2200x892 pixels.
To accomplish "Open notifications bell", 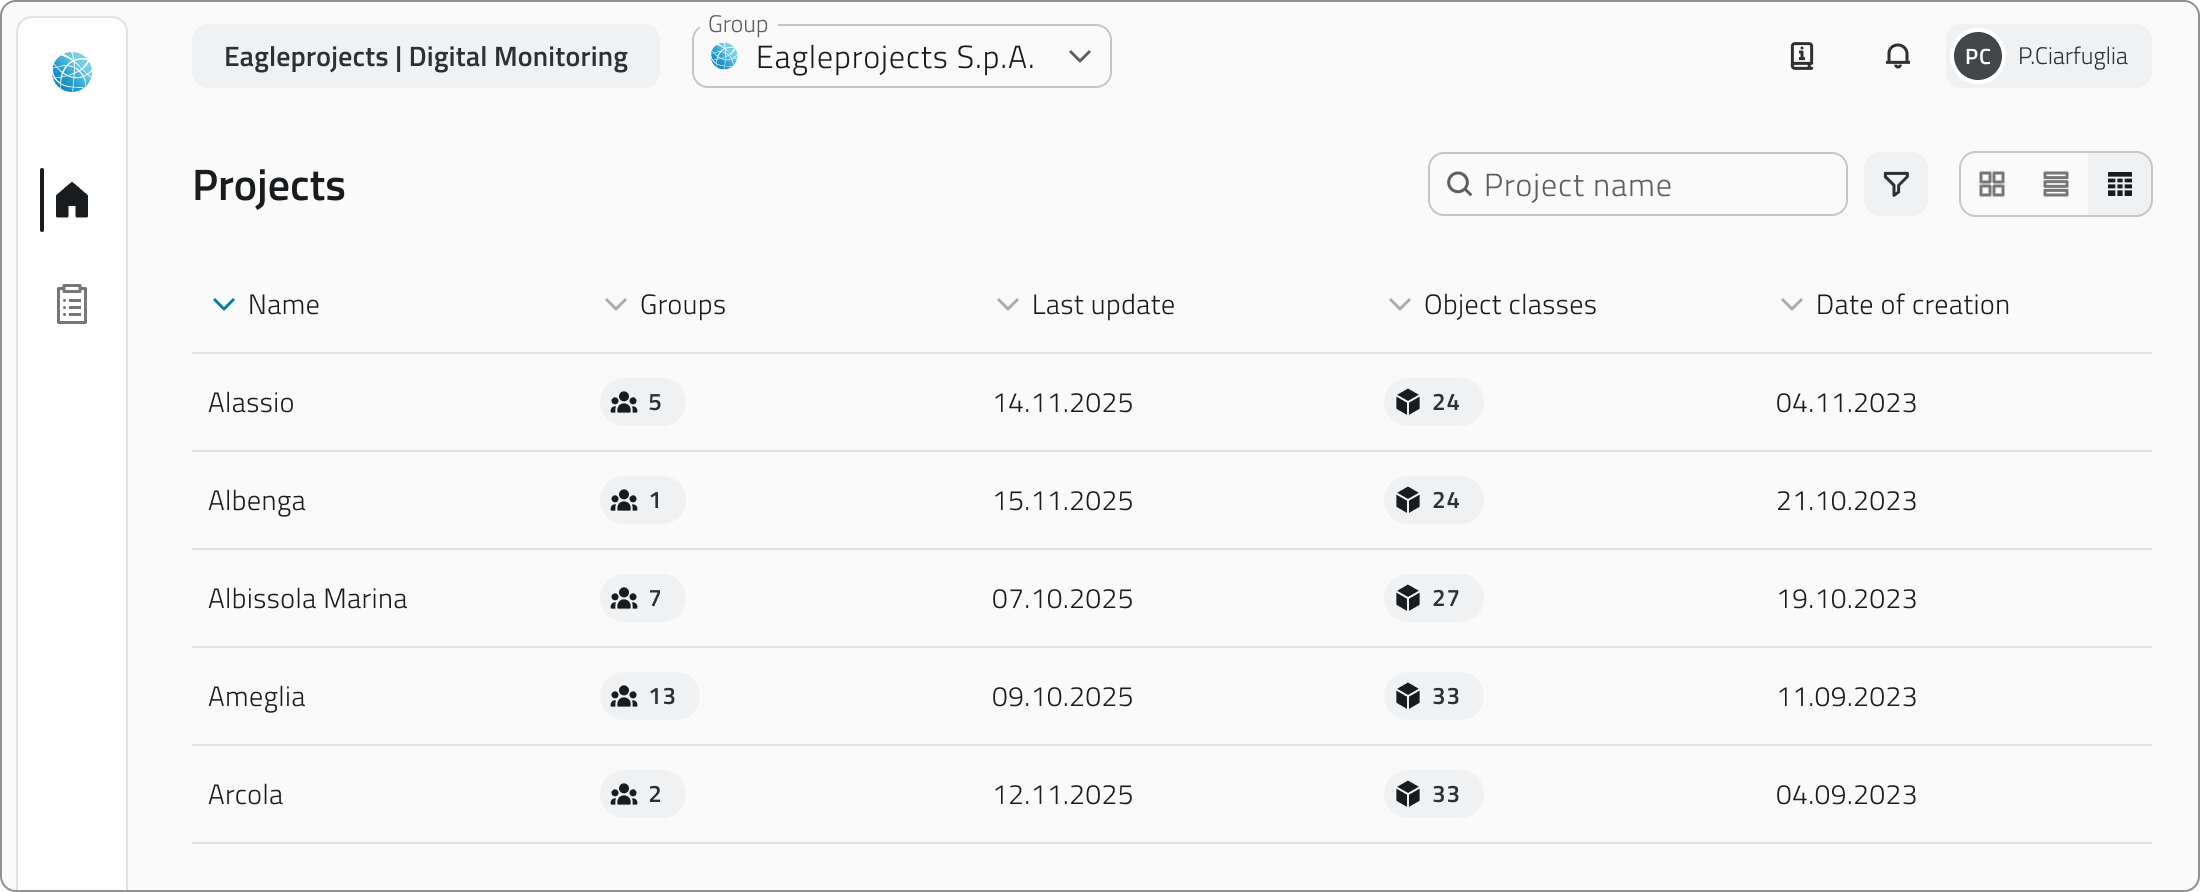I will click(x=1897, y=56).
